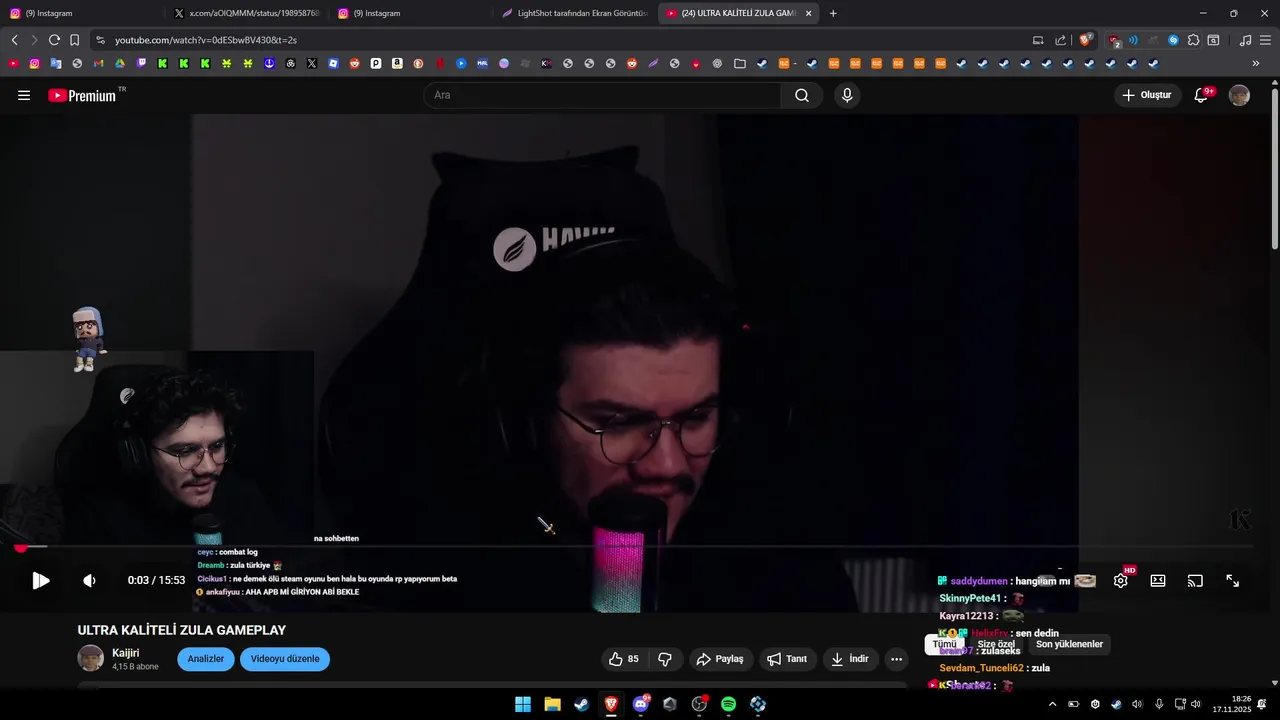The height and width of the screenshot is (720, 1280).
Task: Click the Tanıt promote button
Action: (787, 659)
